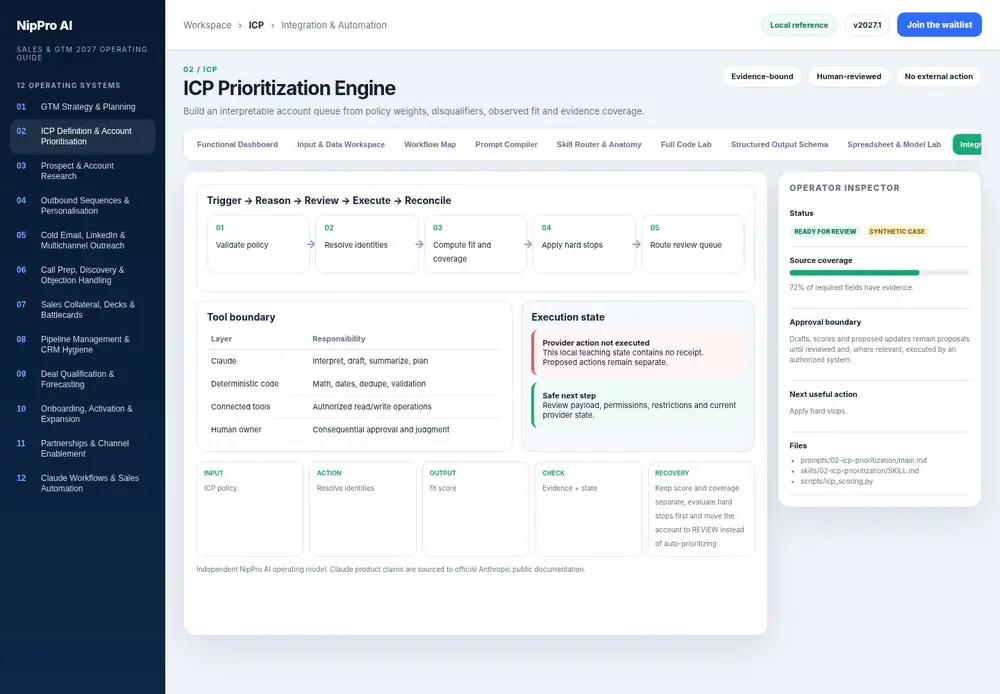Select ICP Definition & Account Prioritisation item
Viewport: 1000px width, 694px height.
click(x=82, y=137)
